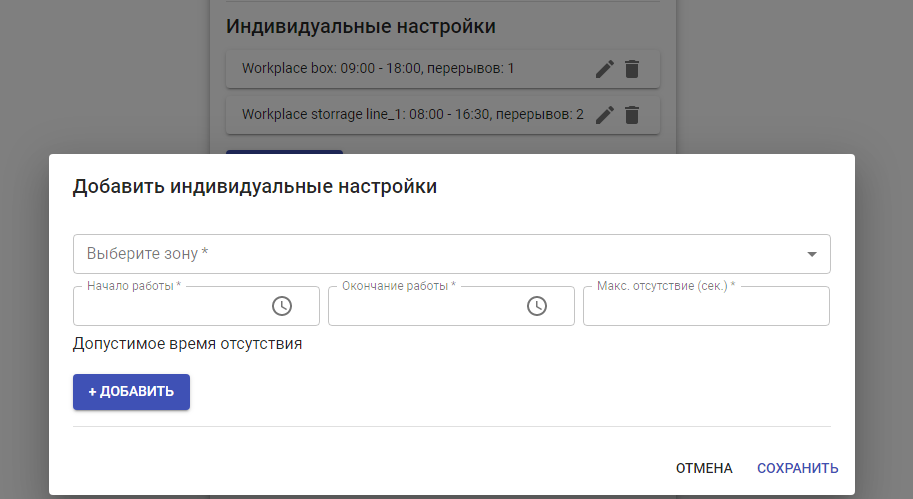Open time picker for Начало работы
The width and height of the screenshot is (913, 499).
282,306
